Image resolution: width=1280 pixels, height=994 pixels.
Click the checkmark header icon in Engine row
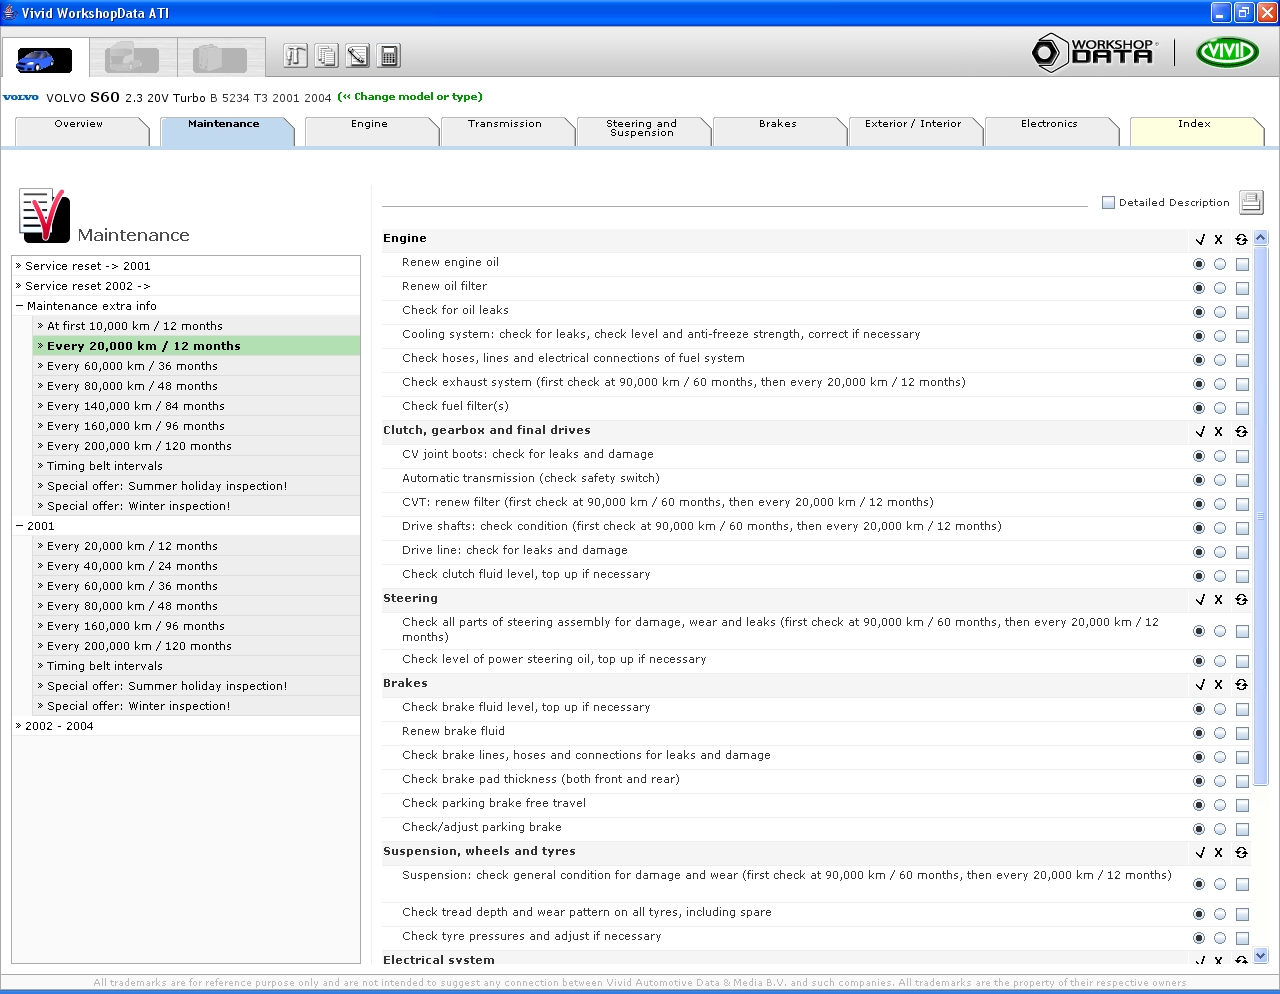[x=1200, y=240]
